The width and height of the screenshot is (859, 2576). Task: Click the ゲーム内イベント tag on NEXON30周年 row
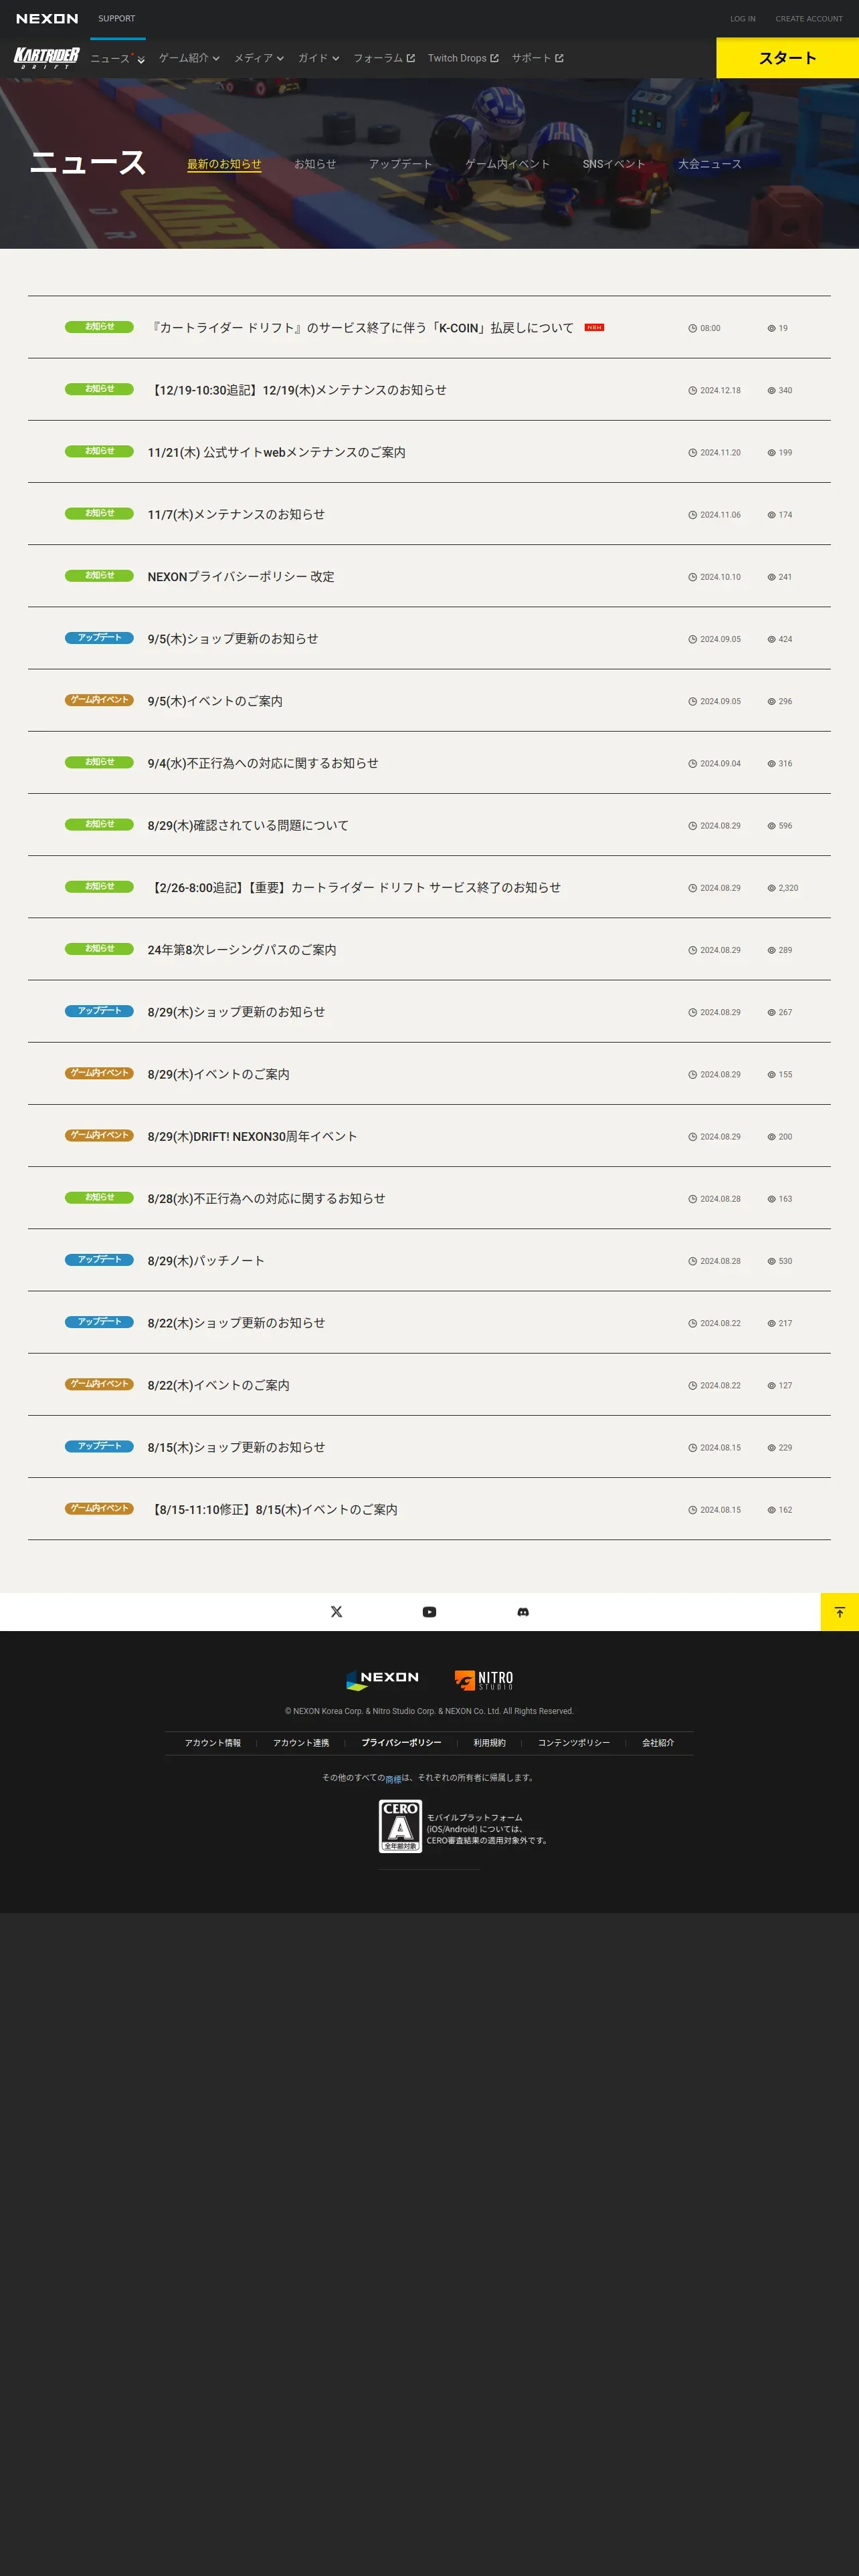pos(99,1135)
